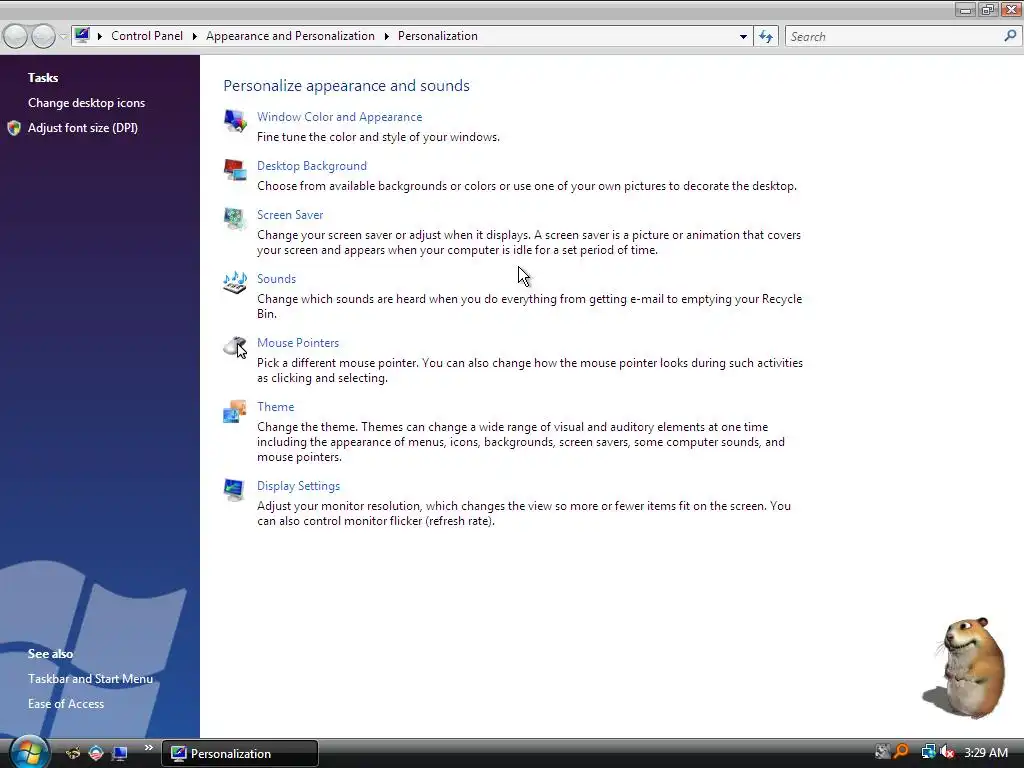Click the 3:29 AM clock
The width and height of the screenshot is (1024, 768).
(x=986, y=753)
